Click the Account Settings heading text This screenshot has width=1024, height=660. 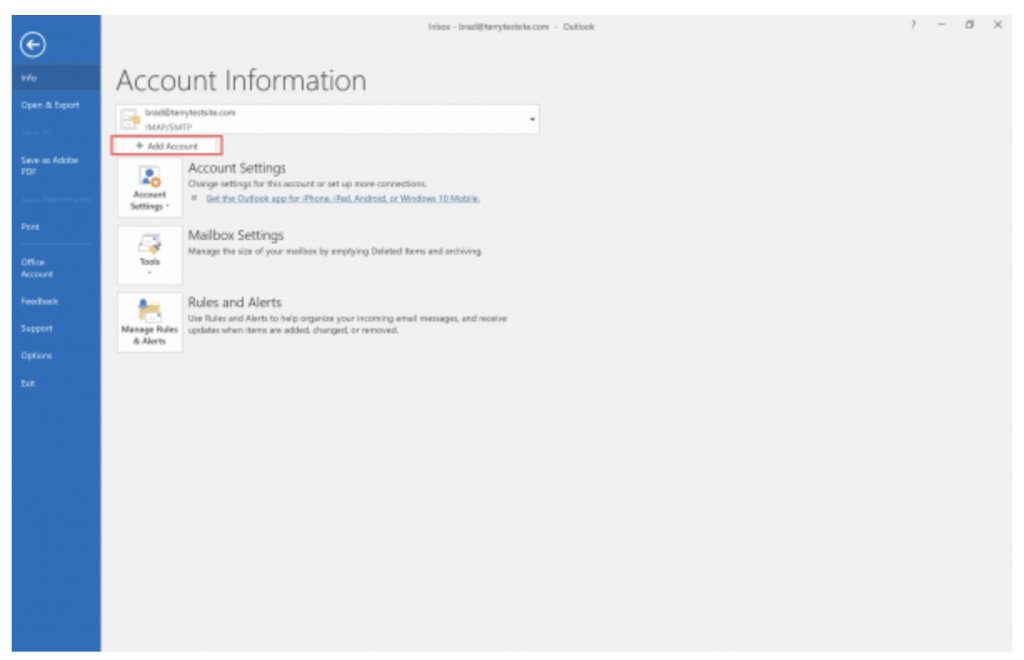click(237, 168)
